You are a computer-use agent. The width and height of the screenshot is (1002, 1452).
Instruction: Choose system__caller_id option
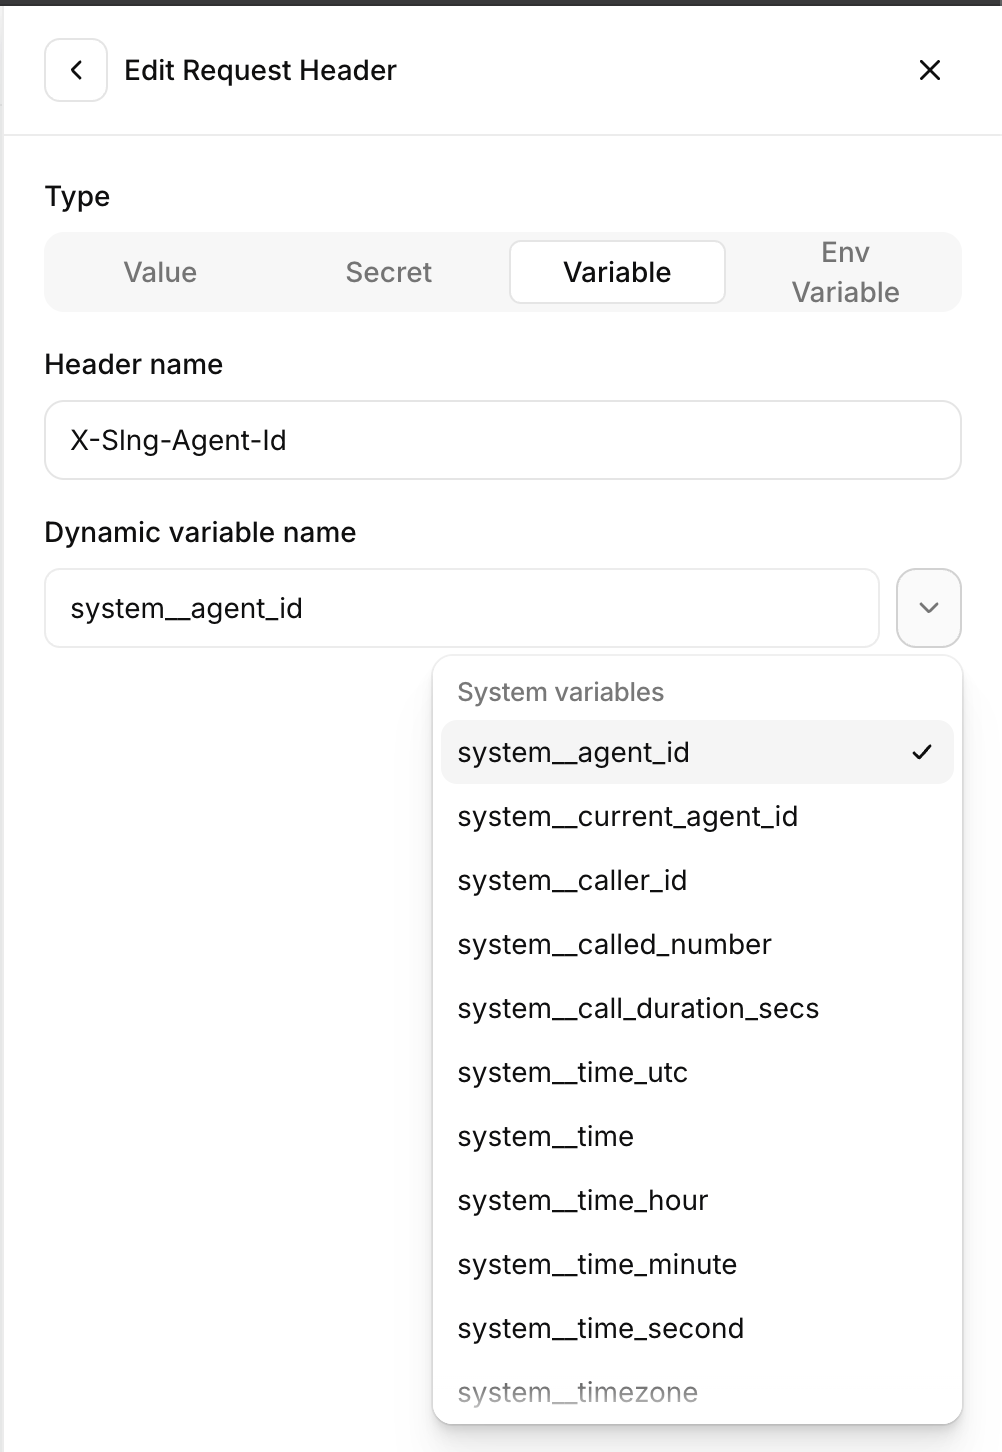pos(697,880)
